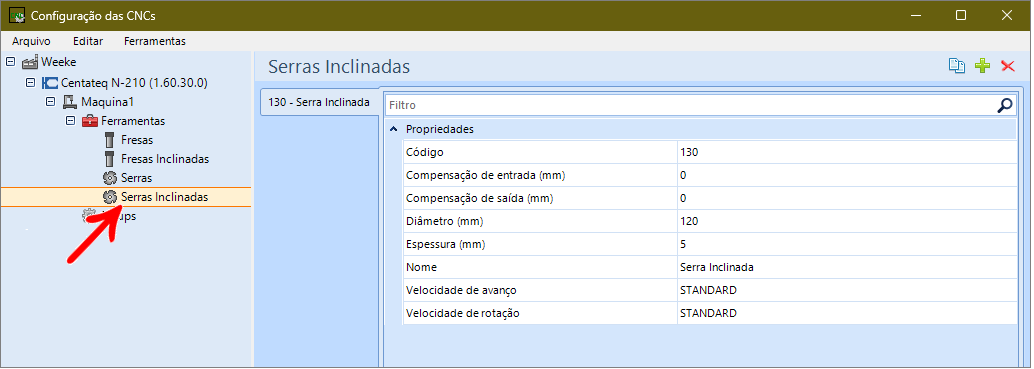Minimize the Configuração das CNCs window
Screen dimensions: 1034x369
coord(915,15)
